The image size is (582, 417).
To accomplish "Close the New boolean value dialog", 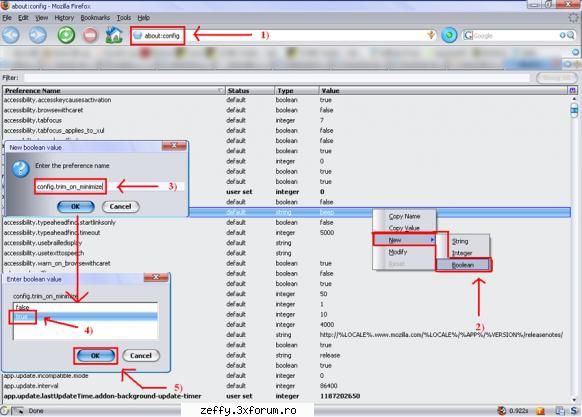I will [174, 146].
